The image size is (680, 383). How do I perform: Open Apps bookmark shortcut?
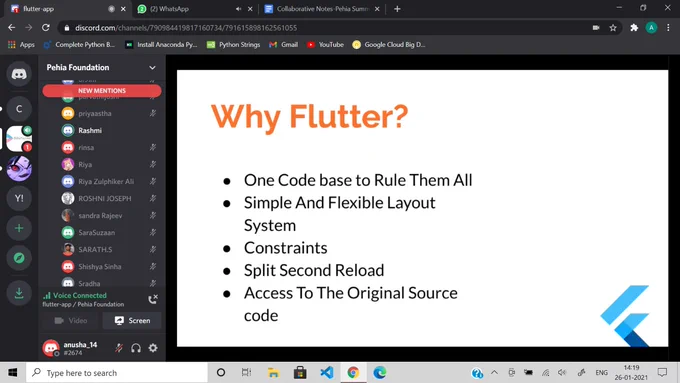click(21, 45)
